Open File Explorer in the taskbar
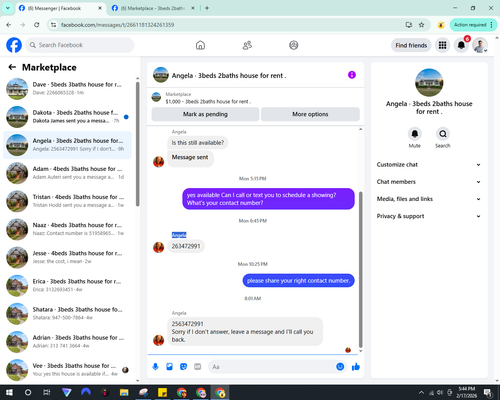The width and height of the screenshot is (500, 400). (x=124, y=392)
